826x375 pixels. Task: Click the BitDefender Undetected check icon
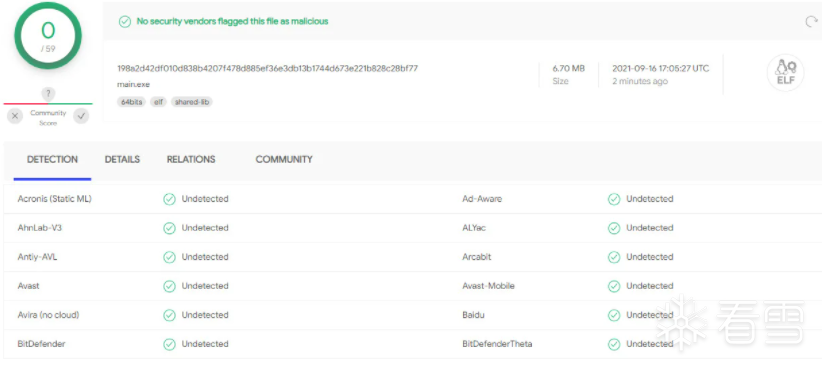click(169, 344)
